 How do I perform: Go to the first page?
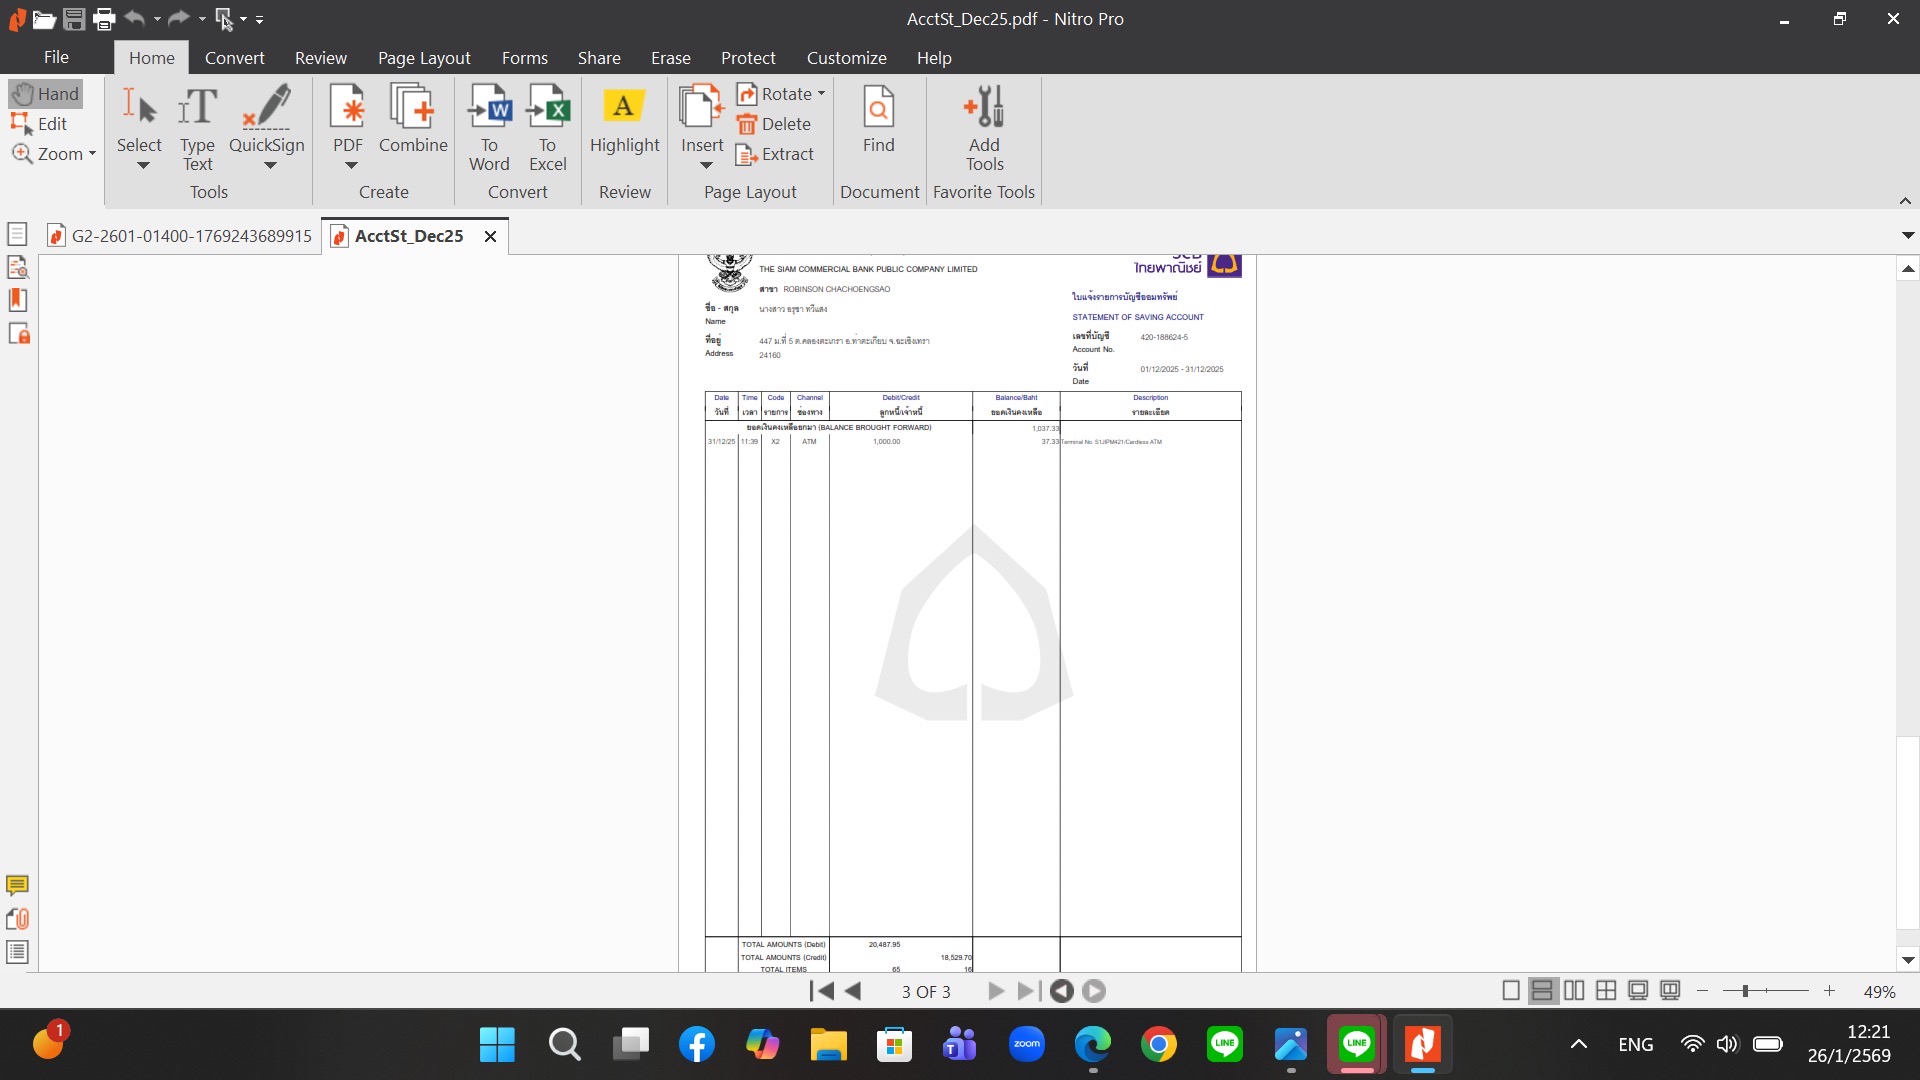coord(821,991)
